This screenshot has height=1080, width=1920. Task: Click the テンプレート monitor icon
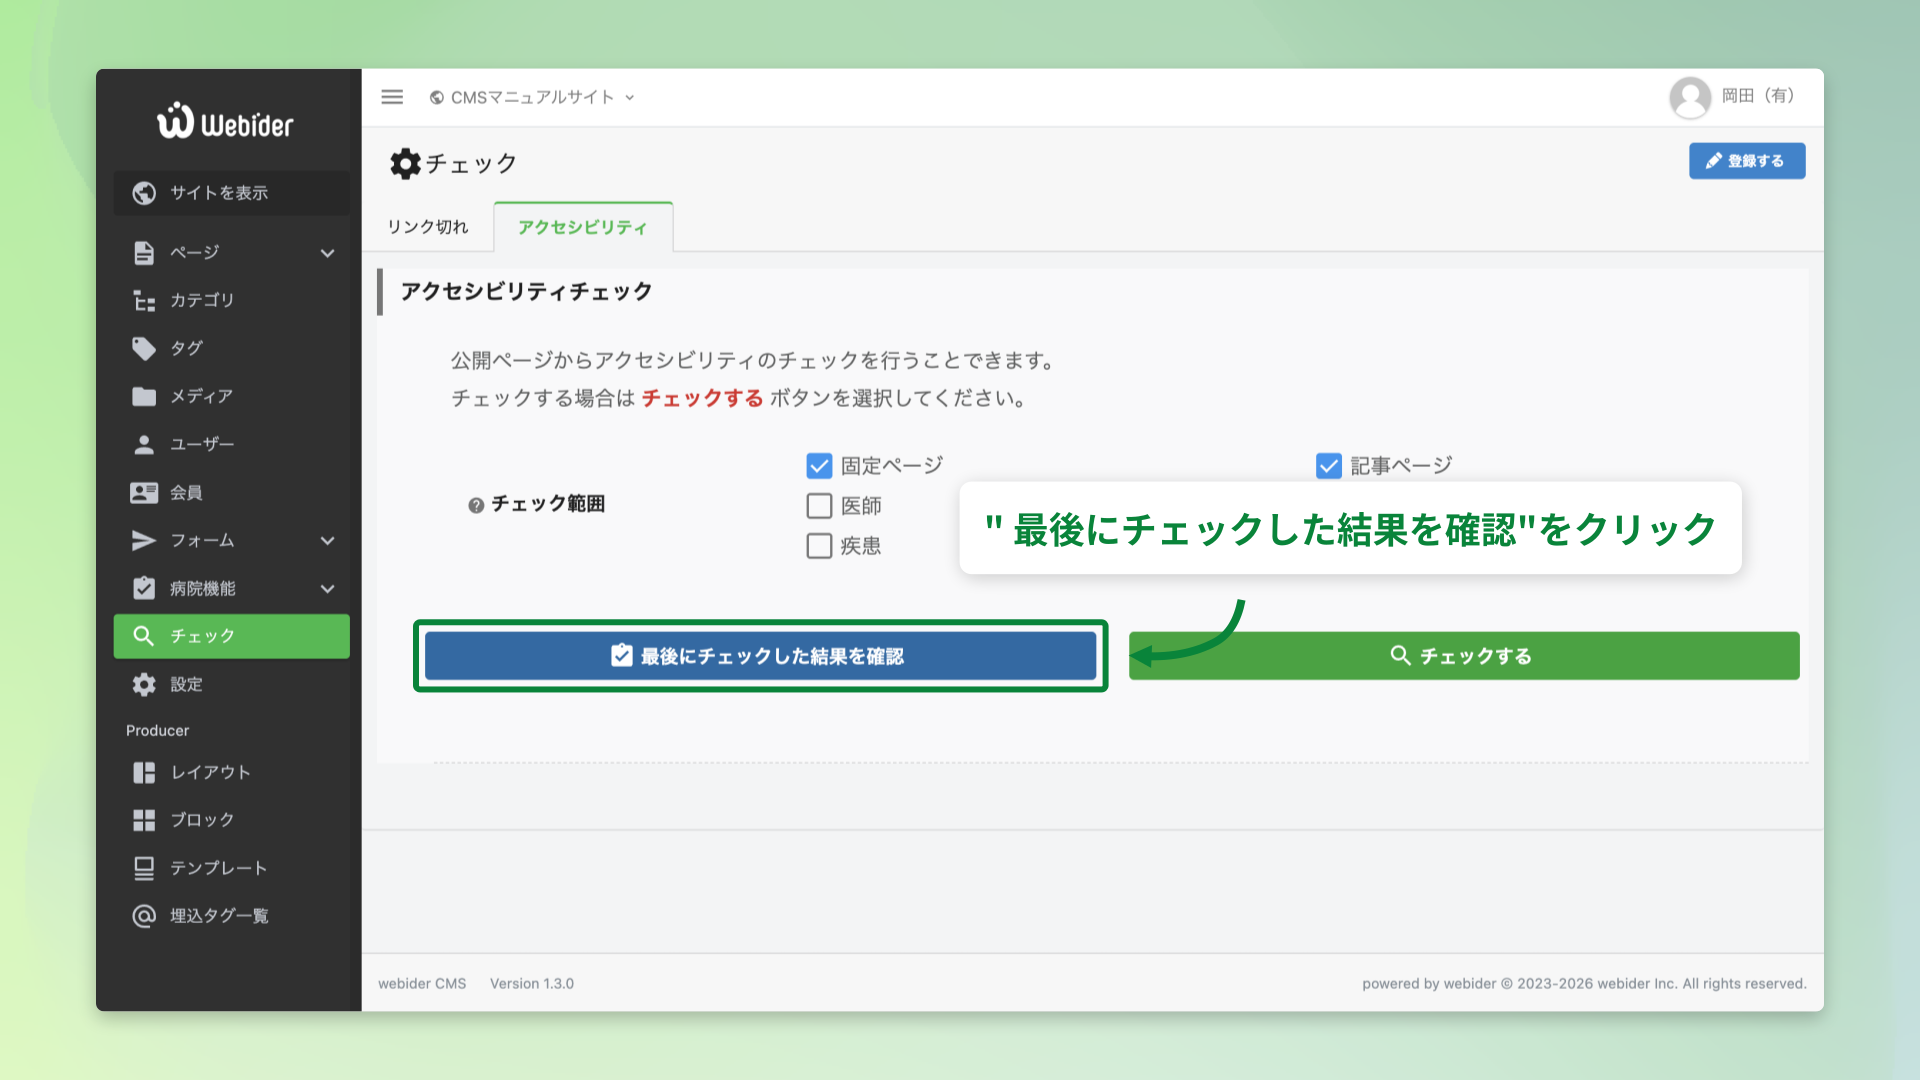pyautogui.click(x=144, y=868)
